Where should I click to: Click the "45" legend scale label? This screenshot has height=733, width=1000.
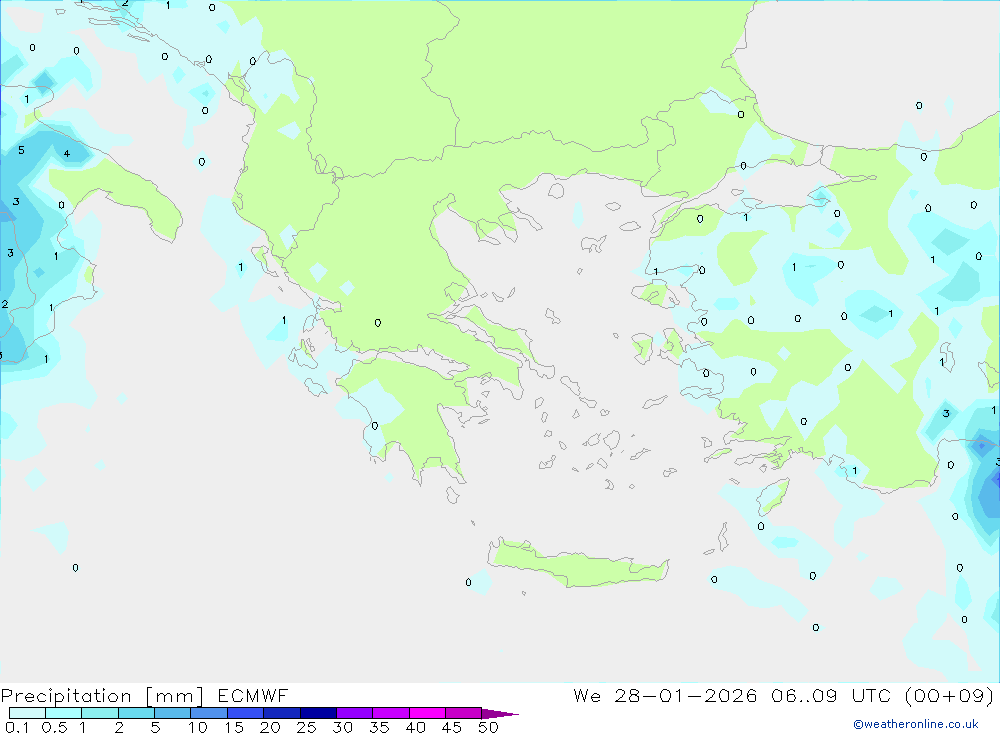click(x=452, y=727)
